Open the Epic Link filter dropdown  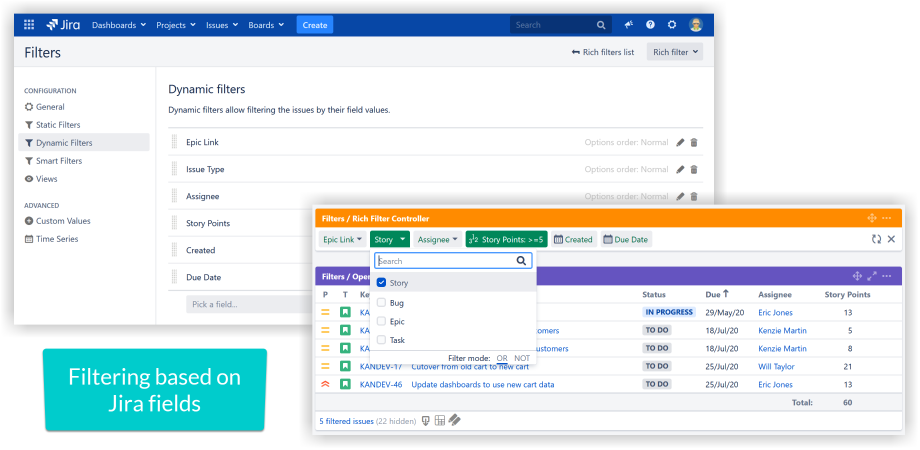tap(342, 239)
